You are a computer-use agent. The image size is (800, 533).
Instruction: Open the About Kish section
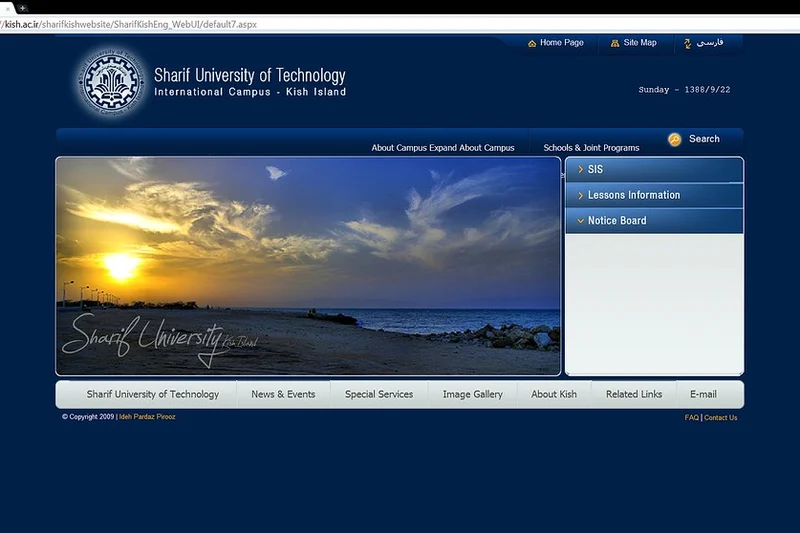click(x=554, y=394)
